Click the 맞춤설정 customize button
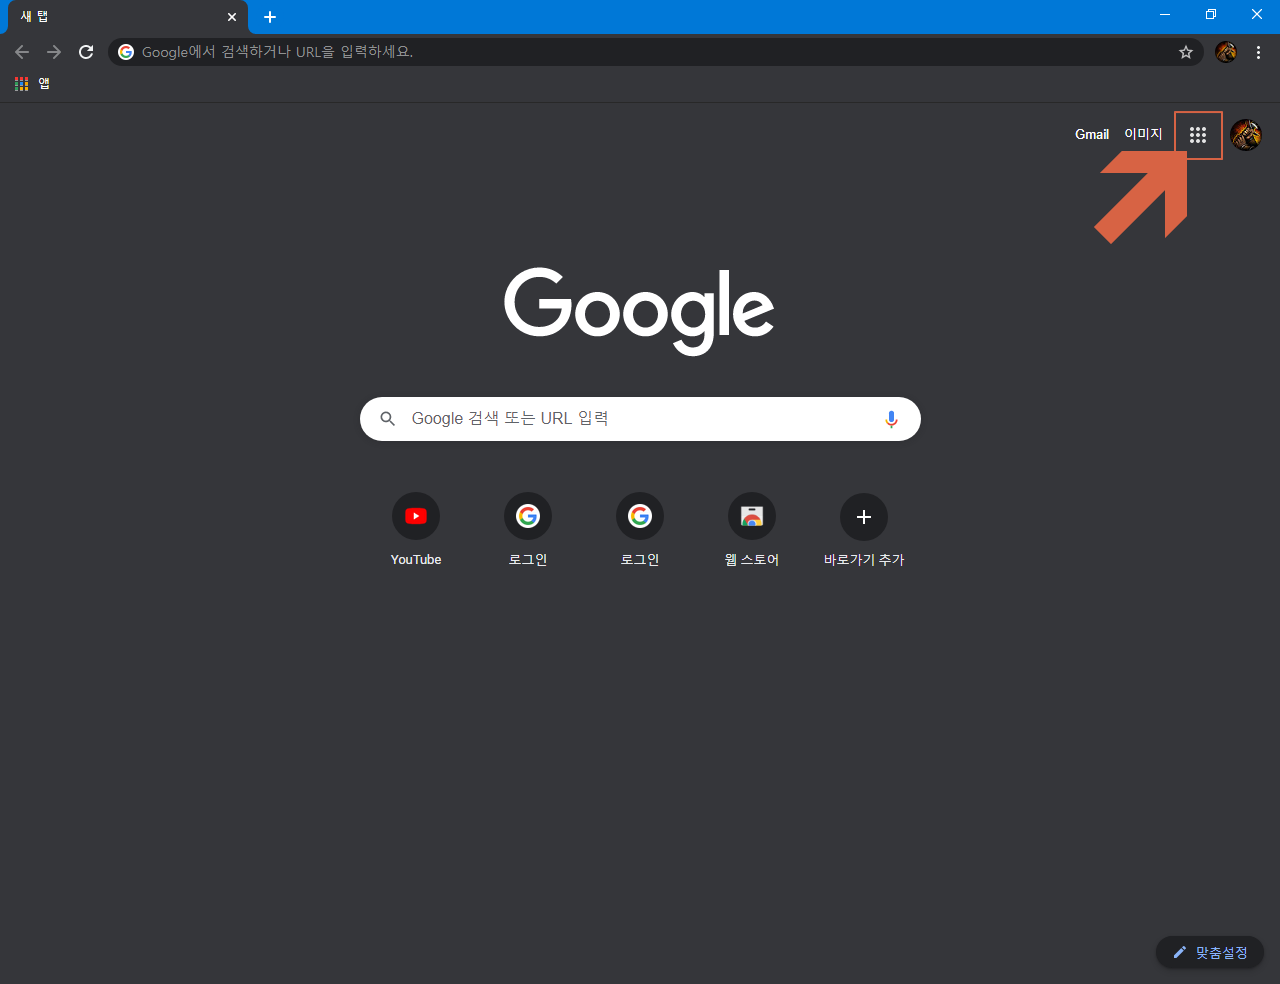The image size is (1280, 984). [1210, 953]
